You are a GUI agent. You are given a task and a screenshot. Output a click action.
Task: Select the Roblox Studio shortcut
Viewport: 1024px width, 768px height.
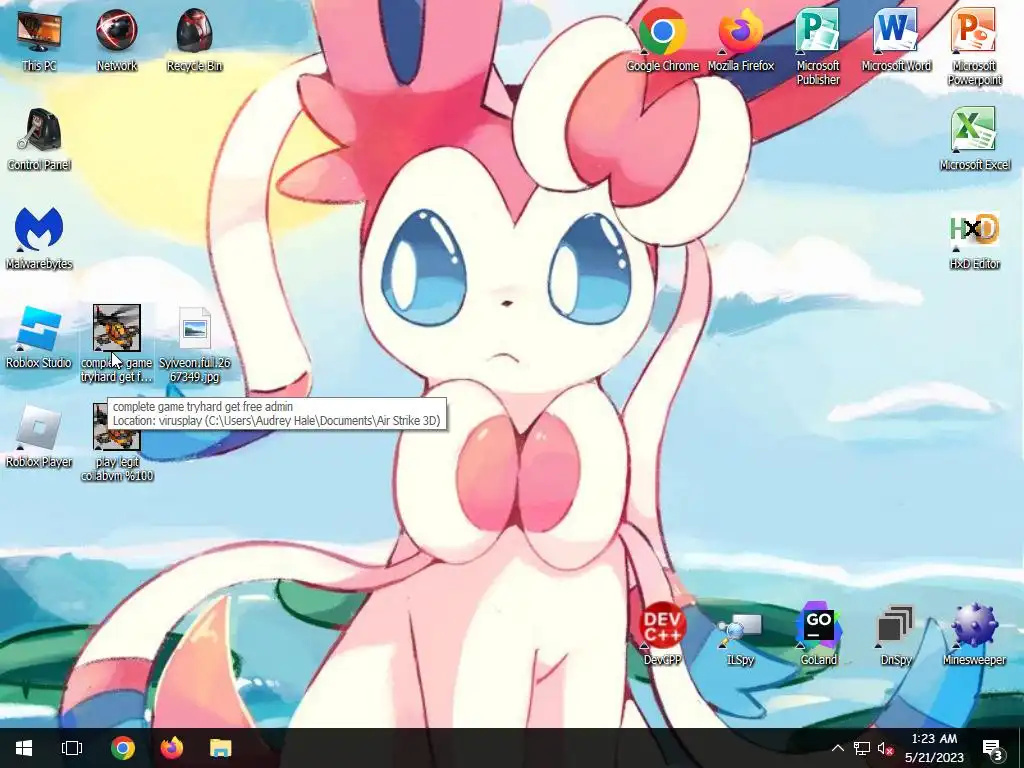[x=39, y=337]
